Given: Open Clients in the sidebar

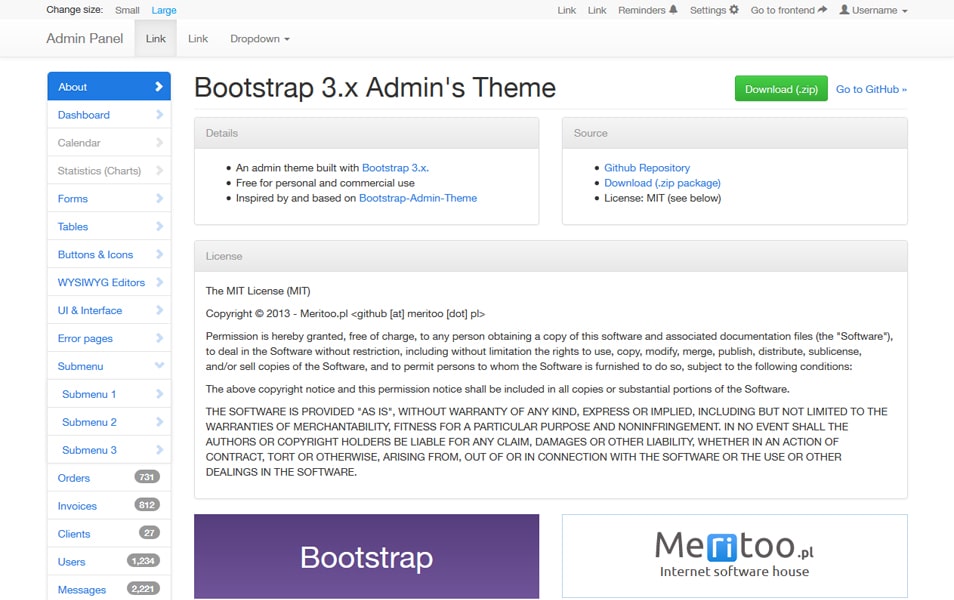Looking at the screenshot, I should pyautogui.click(x=109, y=534).
